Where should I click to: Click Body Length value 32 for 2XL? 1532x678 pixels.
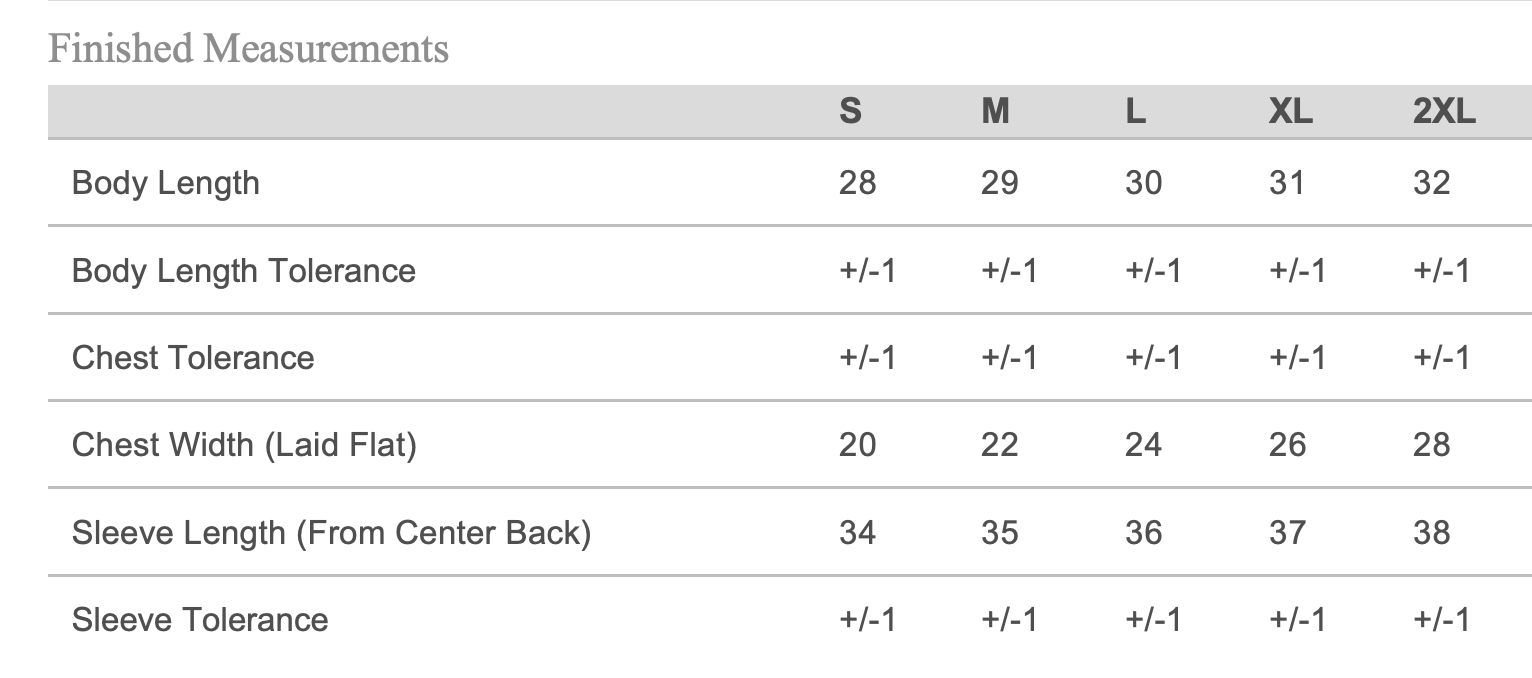(1431, 183)
